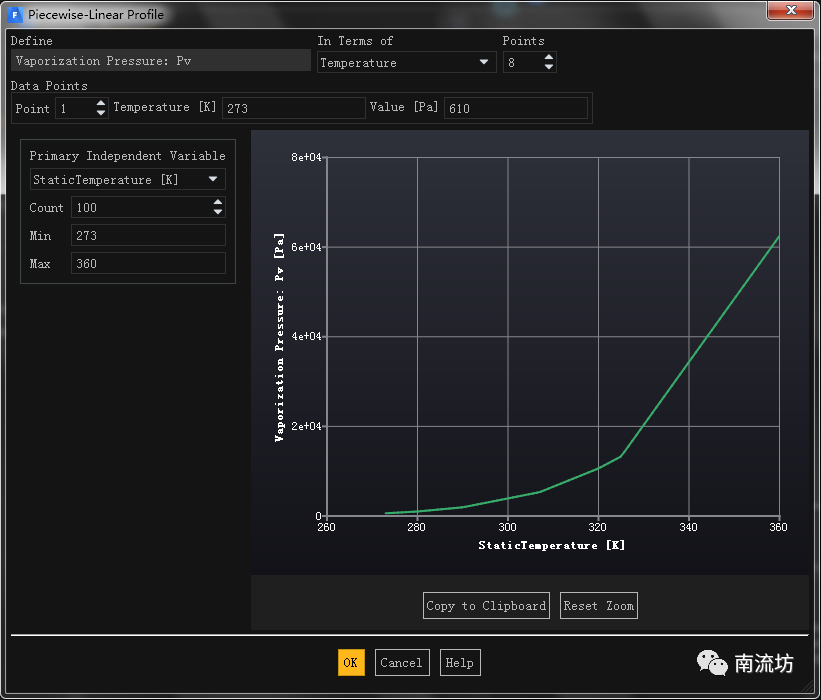Viewport: 821px width, 700px height.
Task: Select the Value [Pa] input field
Action: 515,108
